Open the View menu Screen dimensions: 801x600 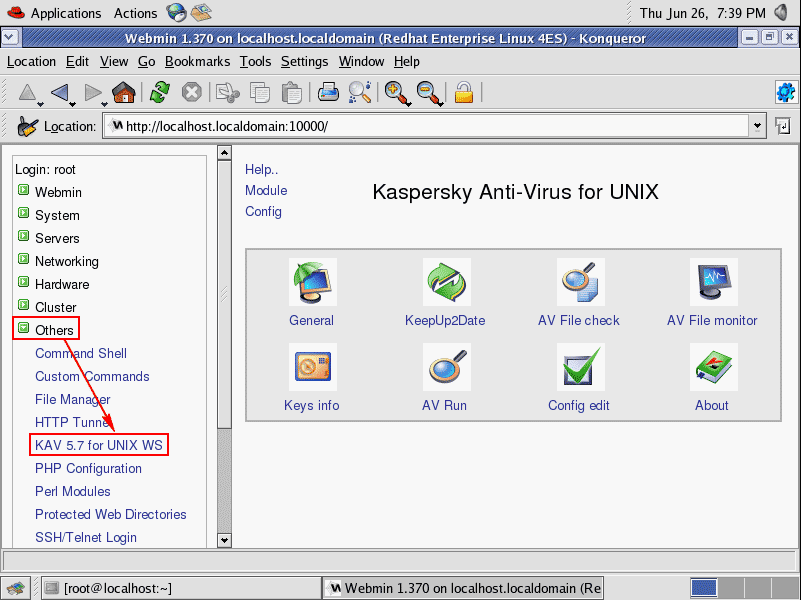(x=114, y=62)
